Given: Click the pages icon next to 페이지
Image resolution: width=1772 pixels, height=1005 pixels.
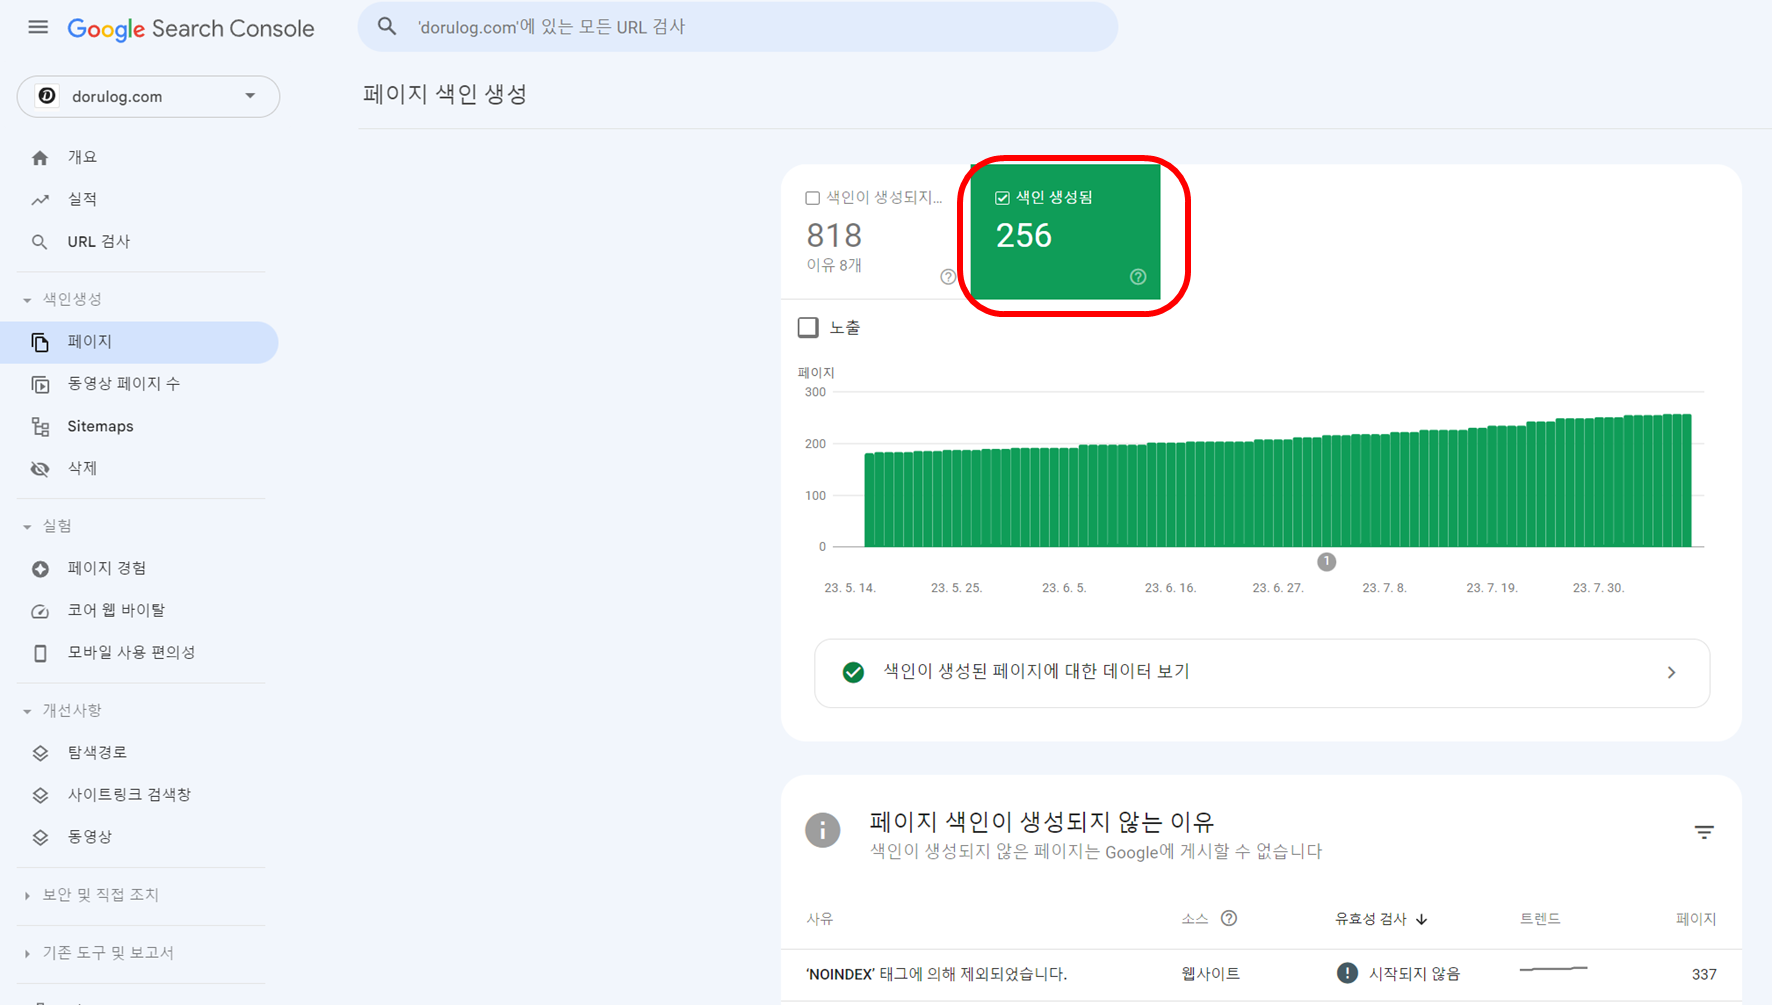Looking at the screenshot, I should [40, 342].
